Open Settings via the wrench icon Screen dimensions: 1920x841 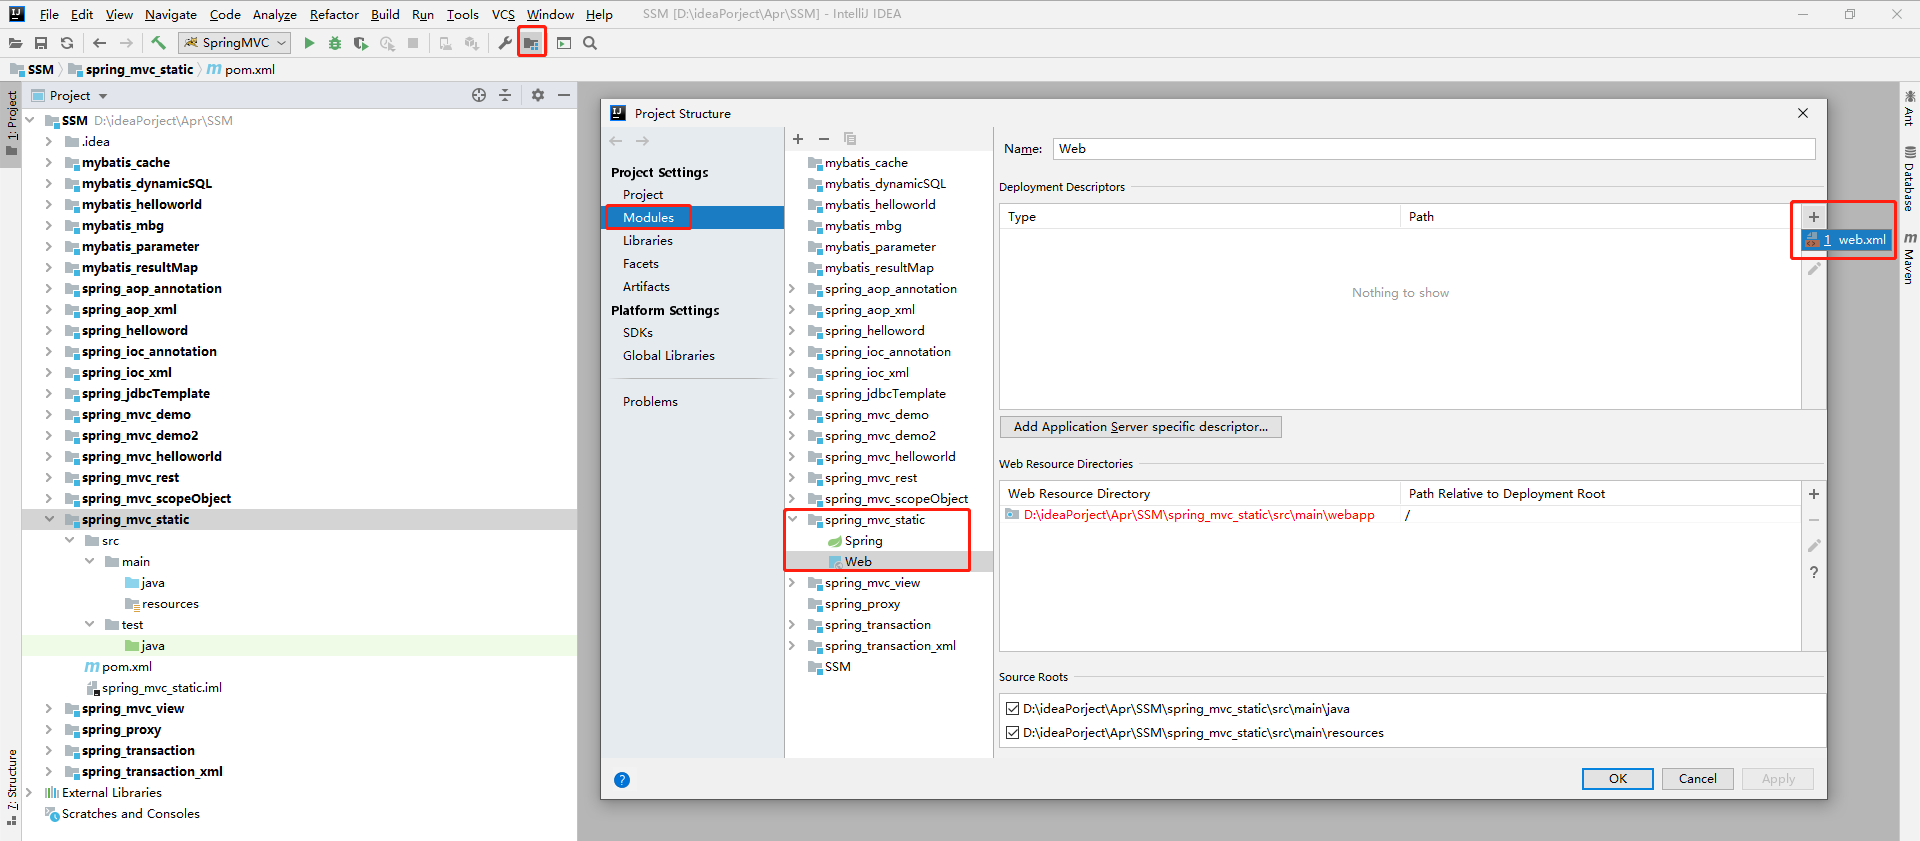pos(505,43)
